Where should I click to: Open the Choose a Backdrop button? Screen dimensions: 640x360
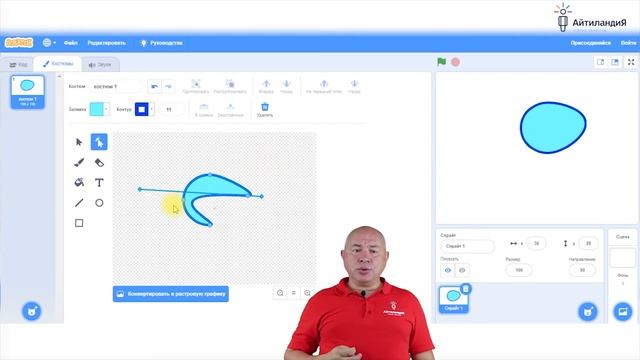pos(623,312)
